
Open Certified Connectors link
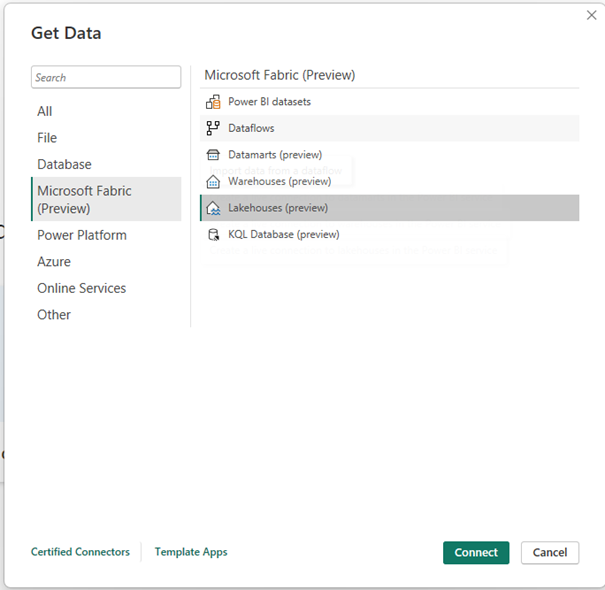coord(80,552)
